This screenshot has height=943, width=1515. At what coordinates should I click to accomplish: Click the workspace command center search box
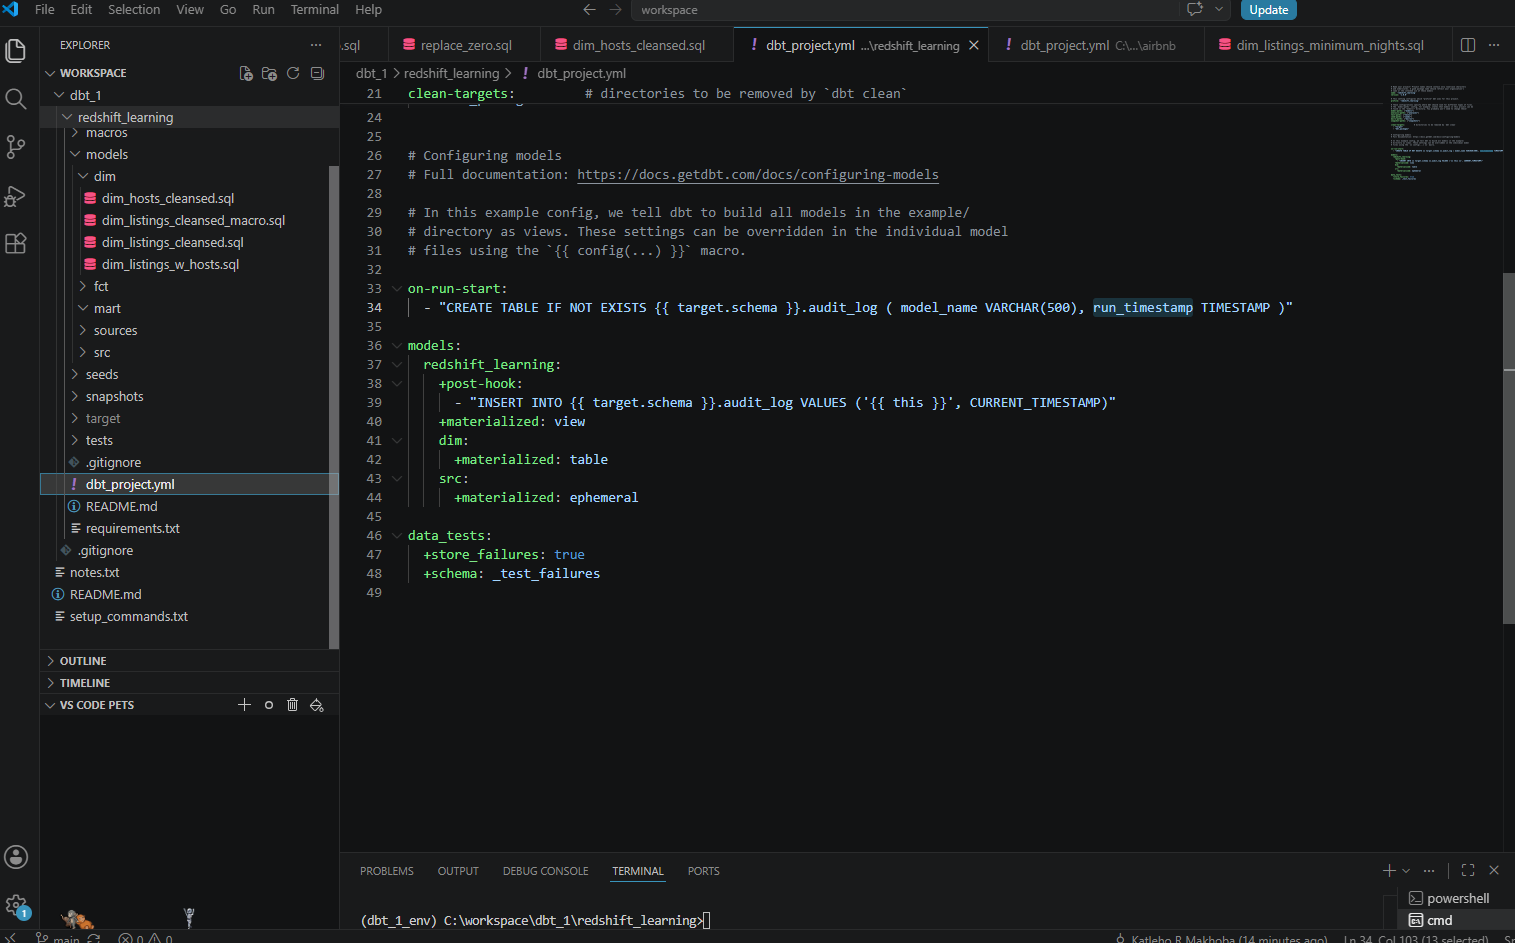tap(905, 10)
